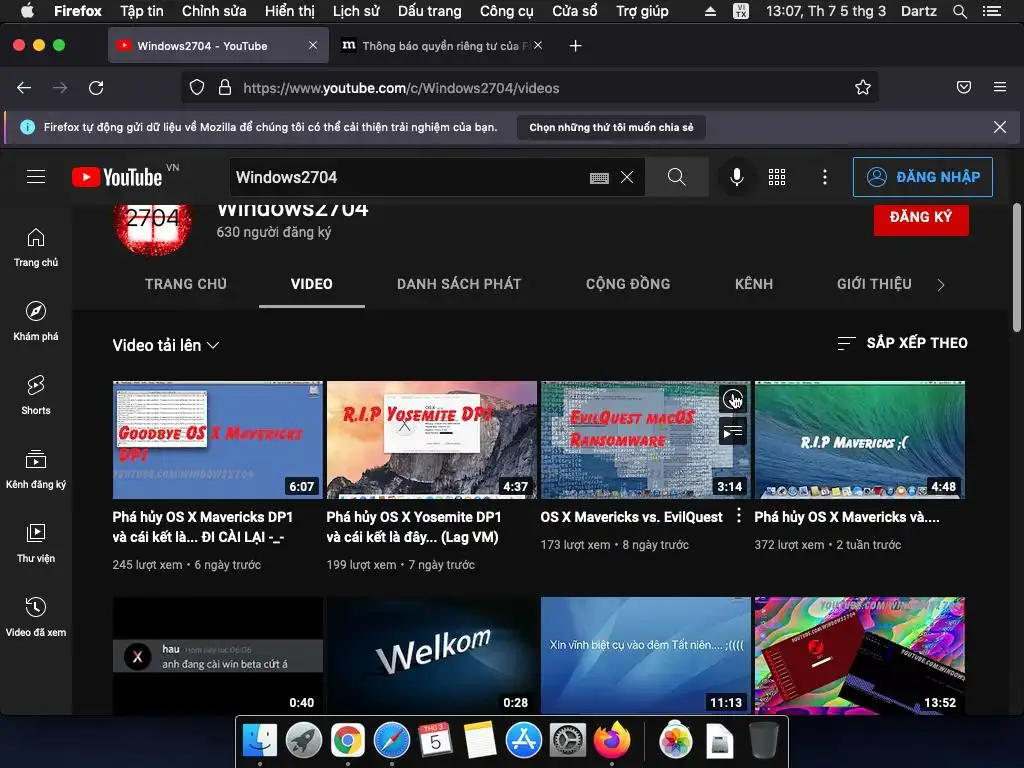
Task: Open the Dấu trang menu
Action: 430,11
